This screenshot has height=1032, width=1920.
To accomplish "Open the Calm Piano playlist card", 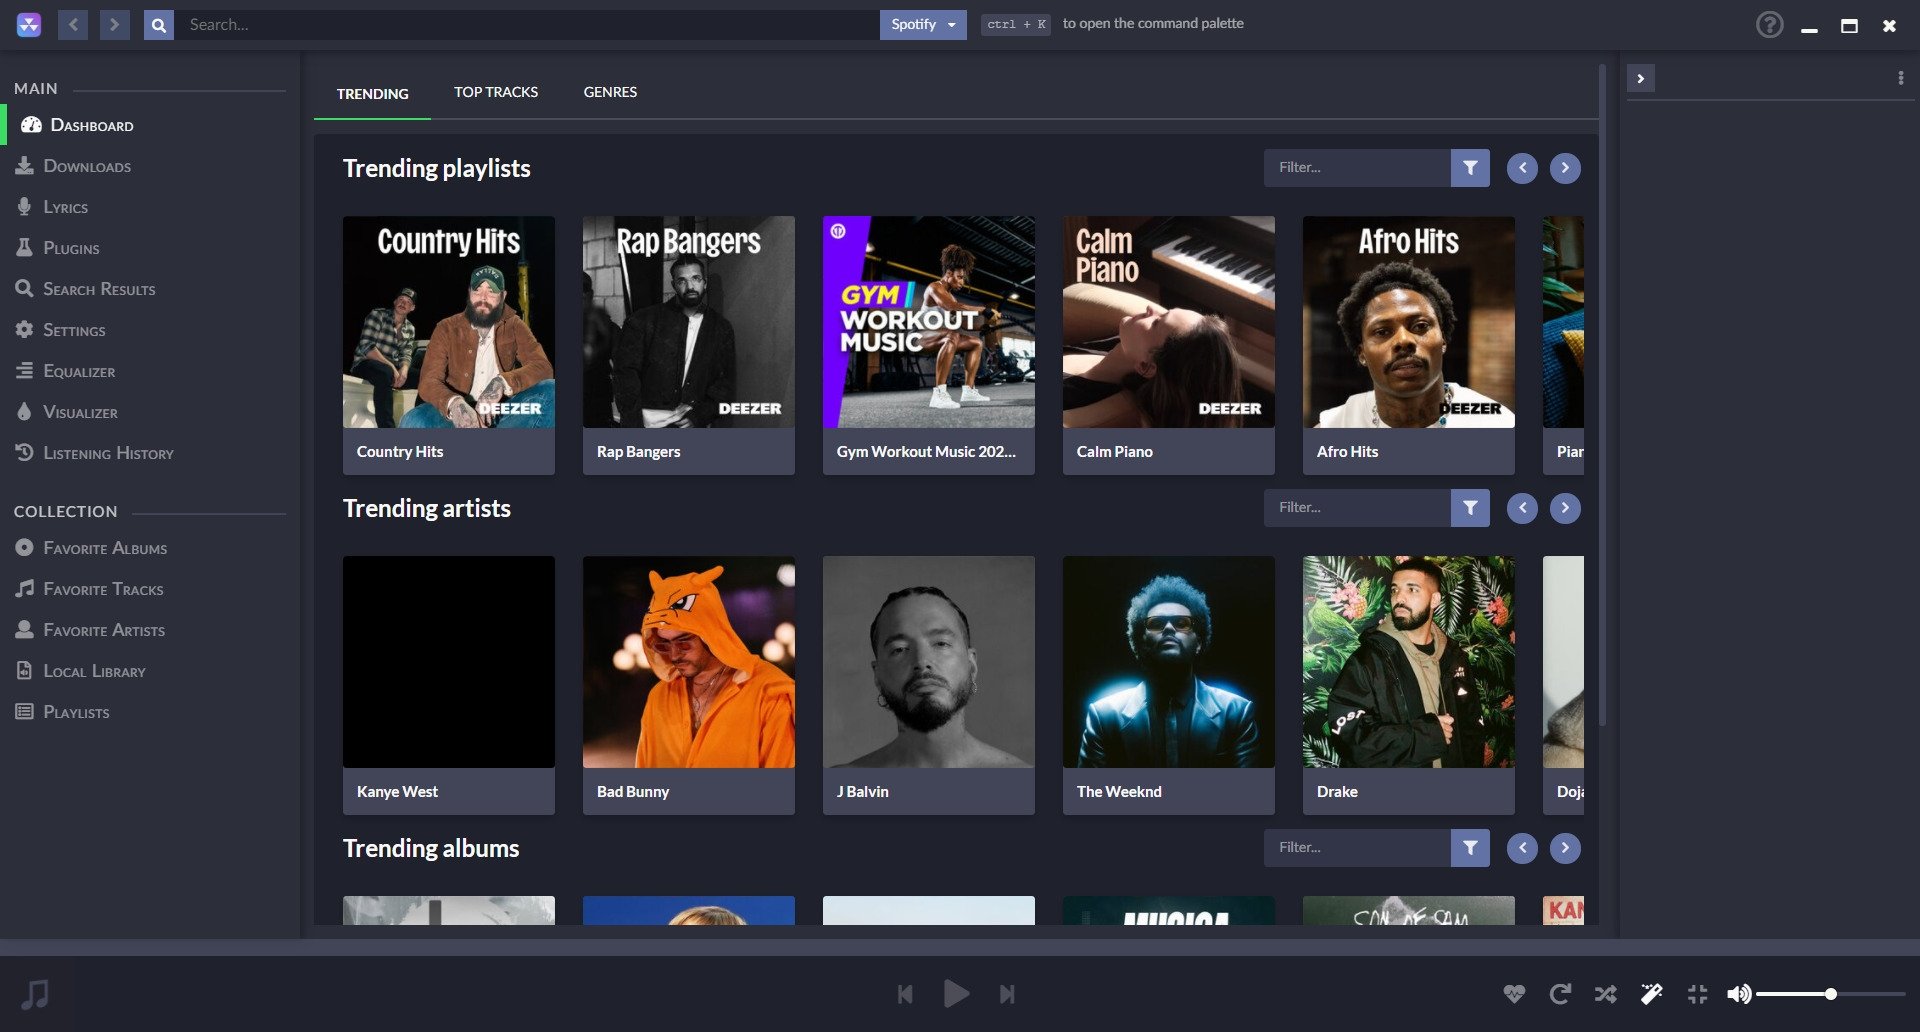I will (1169, 345).
